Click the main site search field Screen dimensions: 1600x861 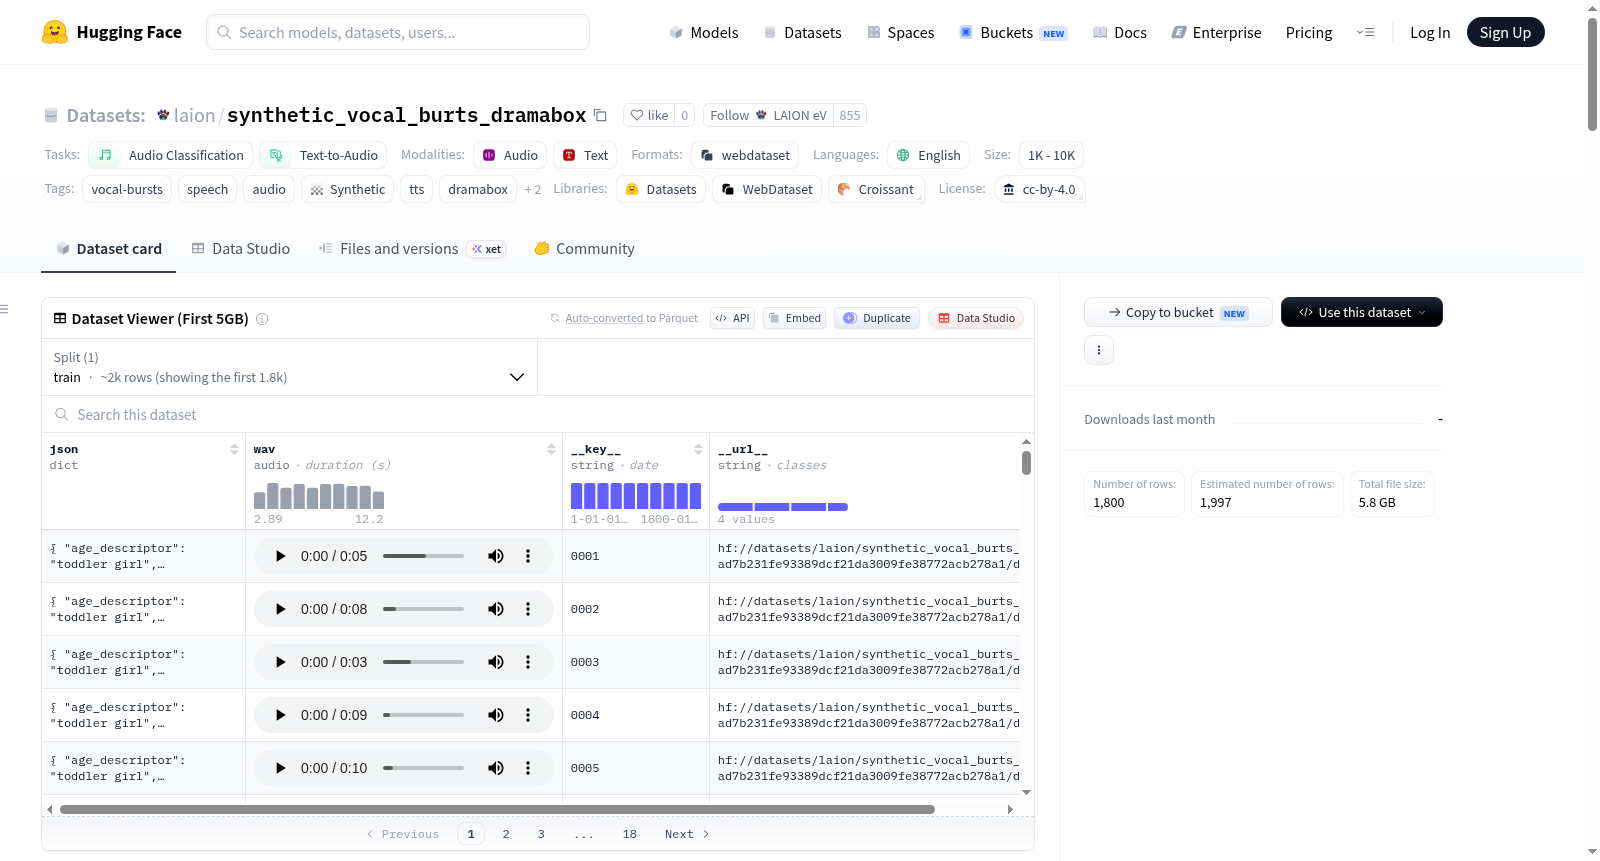(398, 32)
